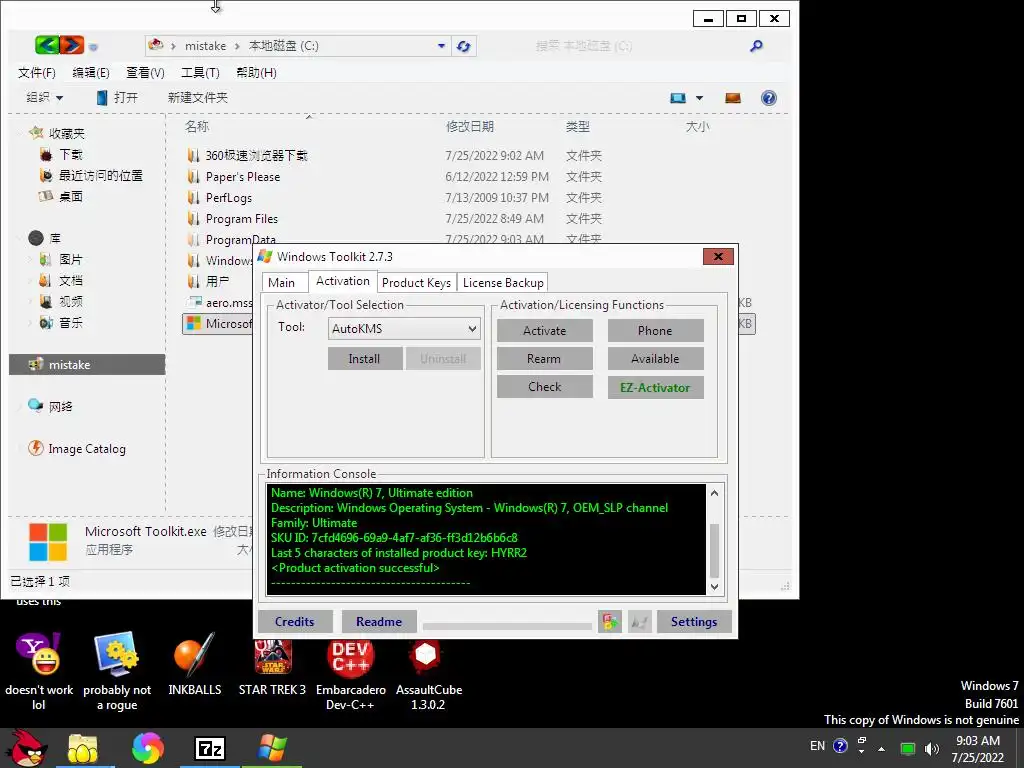Click the volume speaker tray icon

pos(931,748)
